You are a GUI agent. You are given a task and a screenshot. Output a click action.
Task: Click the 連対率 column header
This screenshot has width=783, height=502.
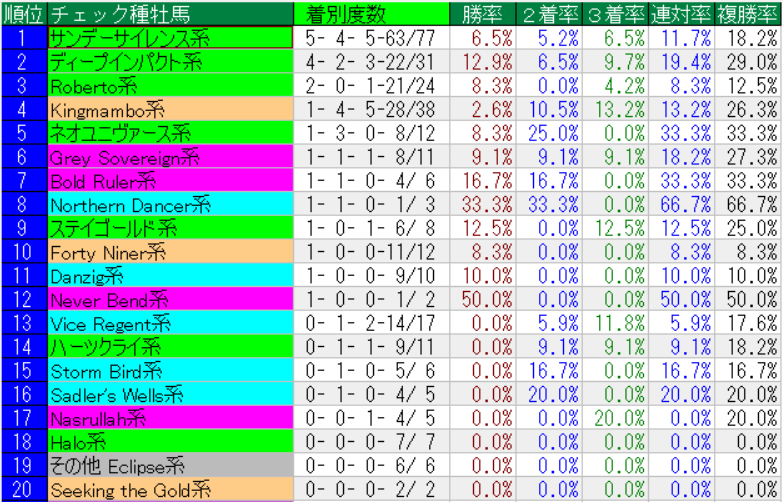click(x=682, y=13)
